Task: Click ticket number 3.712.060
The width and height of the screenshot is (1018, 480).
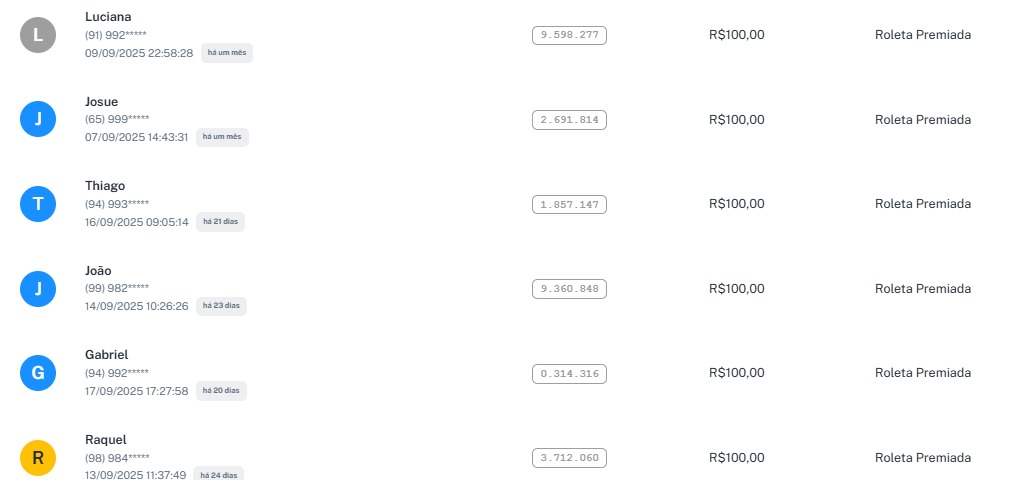Action: (569, 458)
